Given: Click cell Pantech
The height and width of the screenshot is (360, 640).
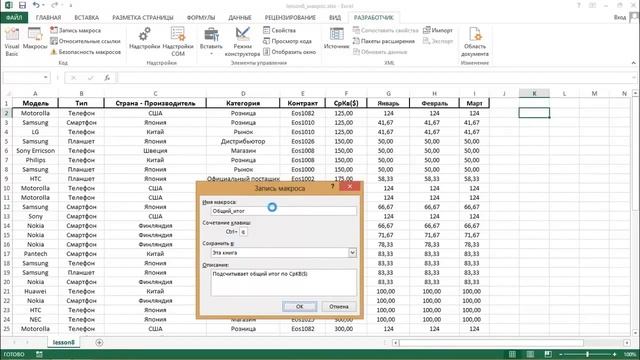Looking at the screenshot, I should (35, 254).
